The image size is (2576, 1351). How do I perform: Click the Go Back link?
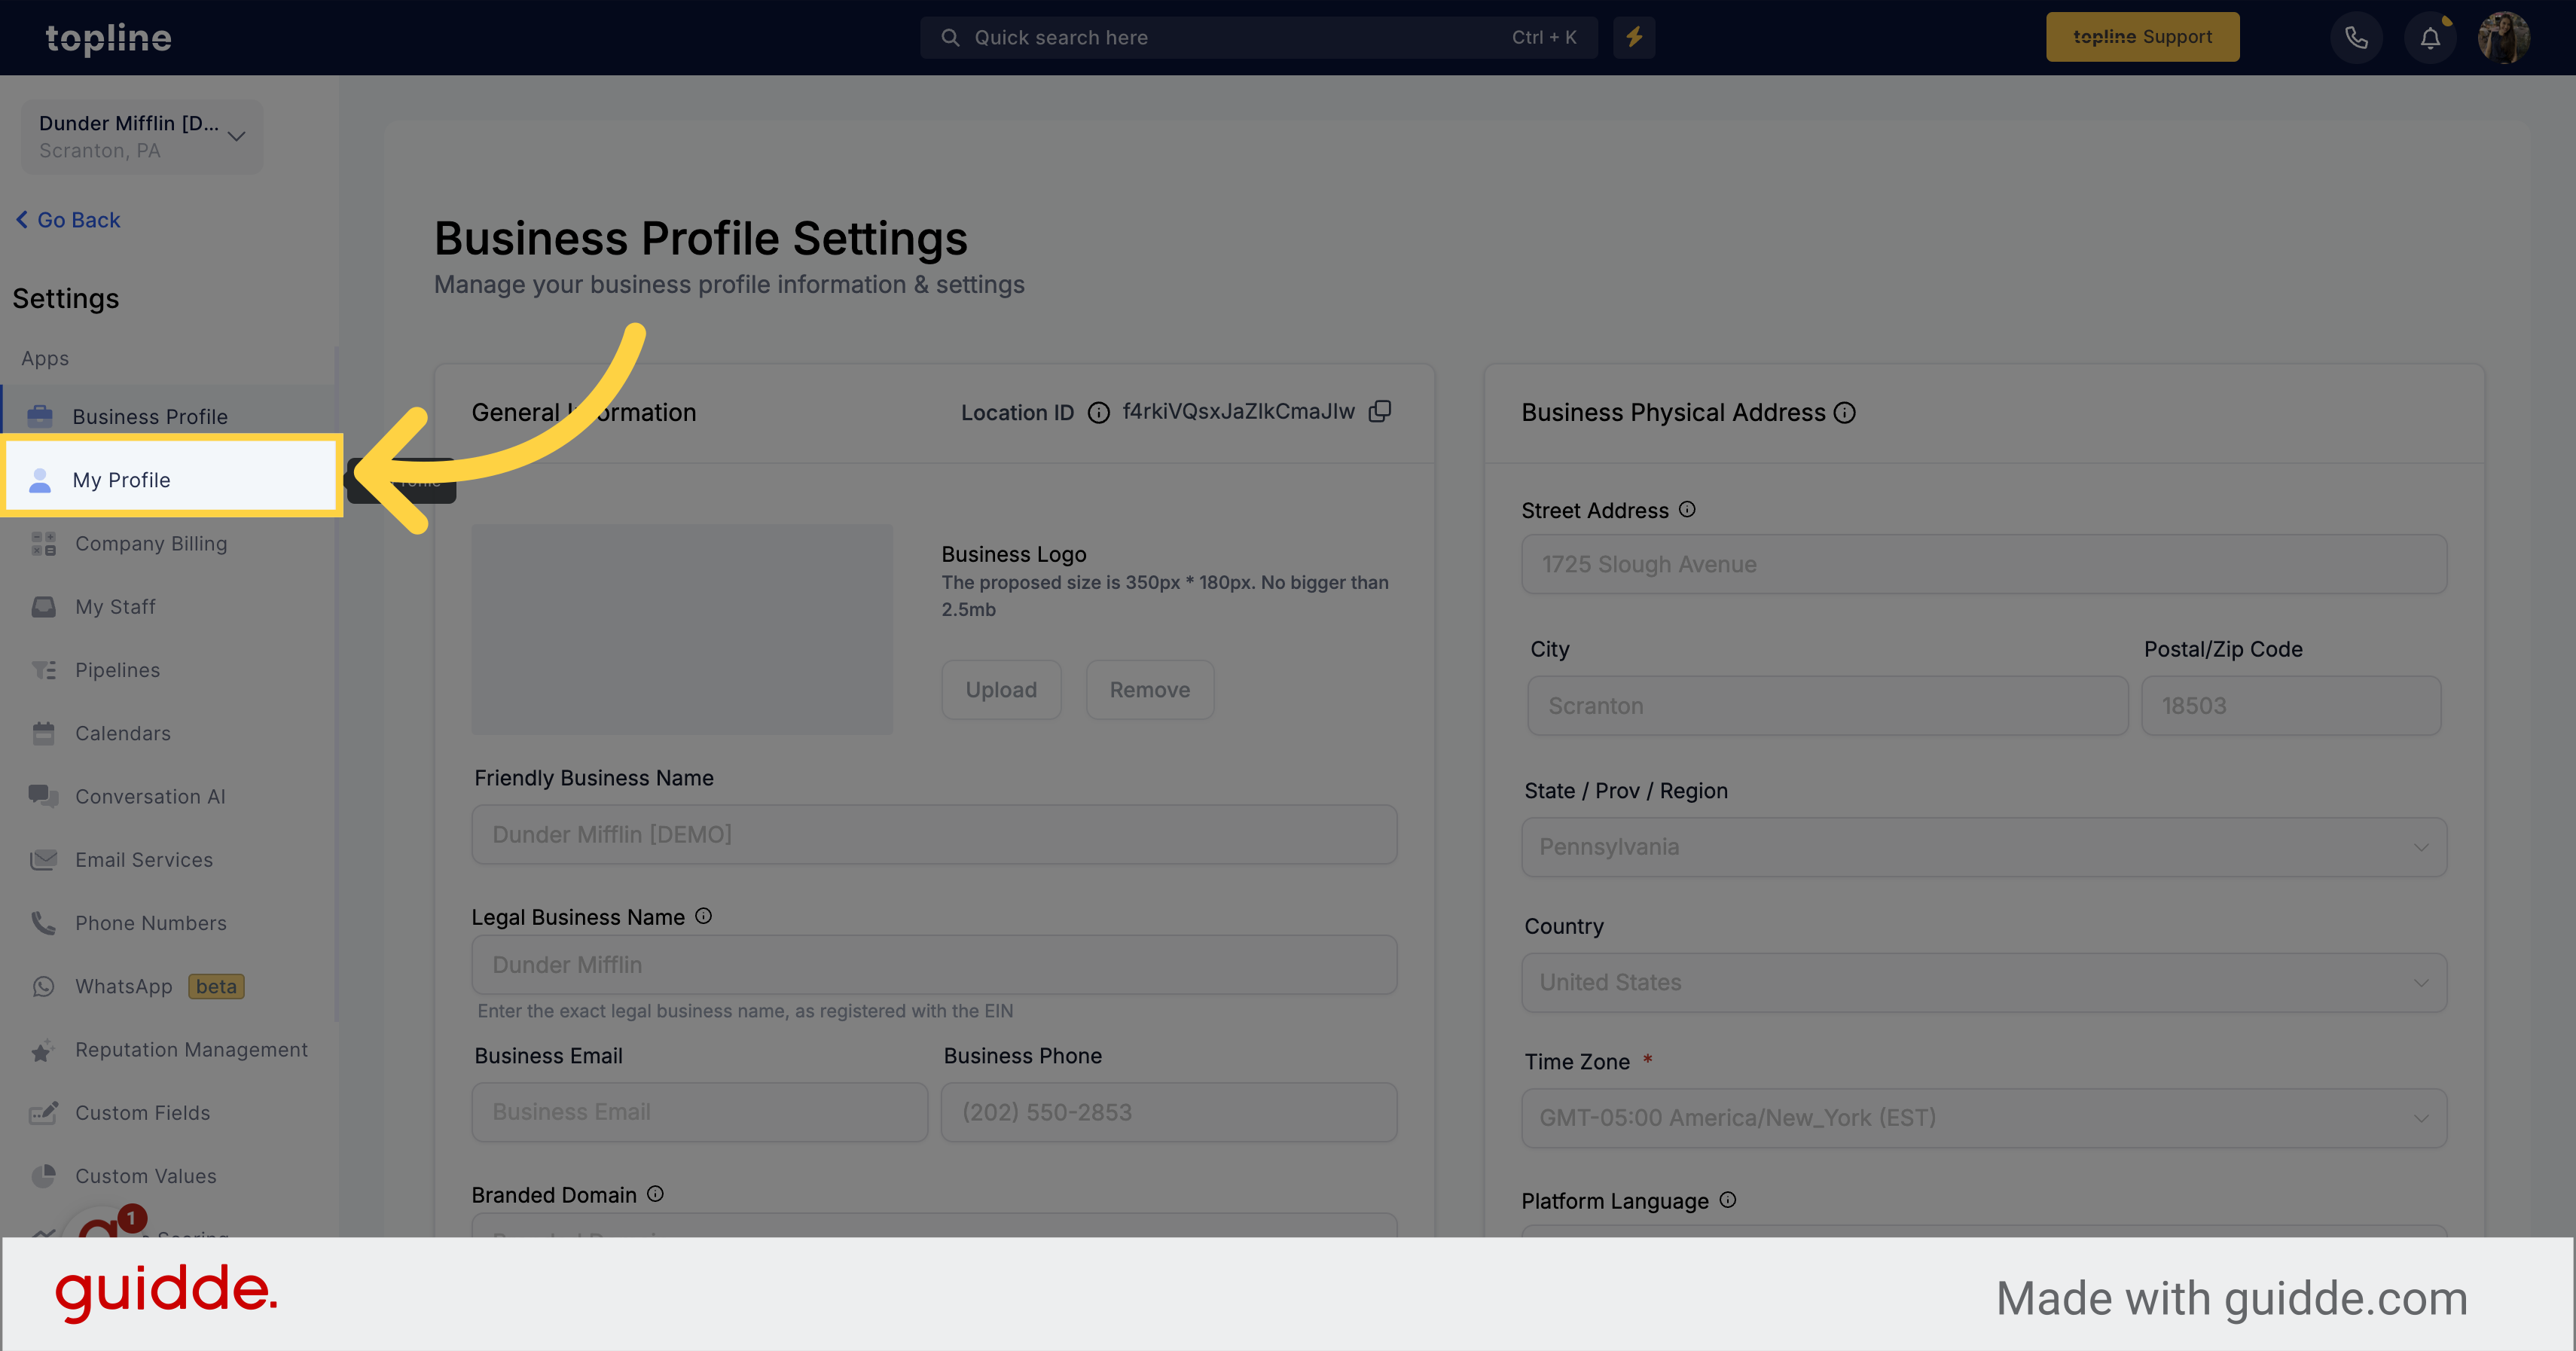pyautogui.click(x=68, y=220)
